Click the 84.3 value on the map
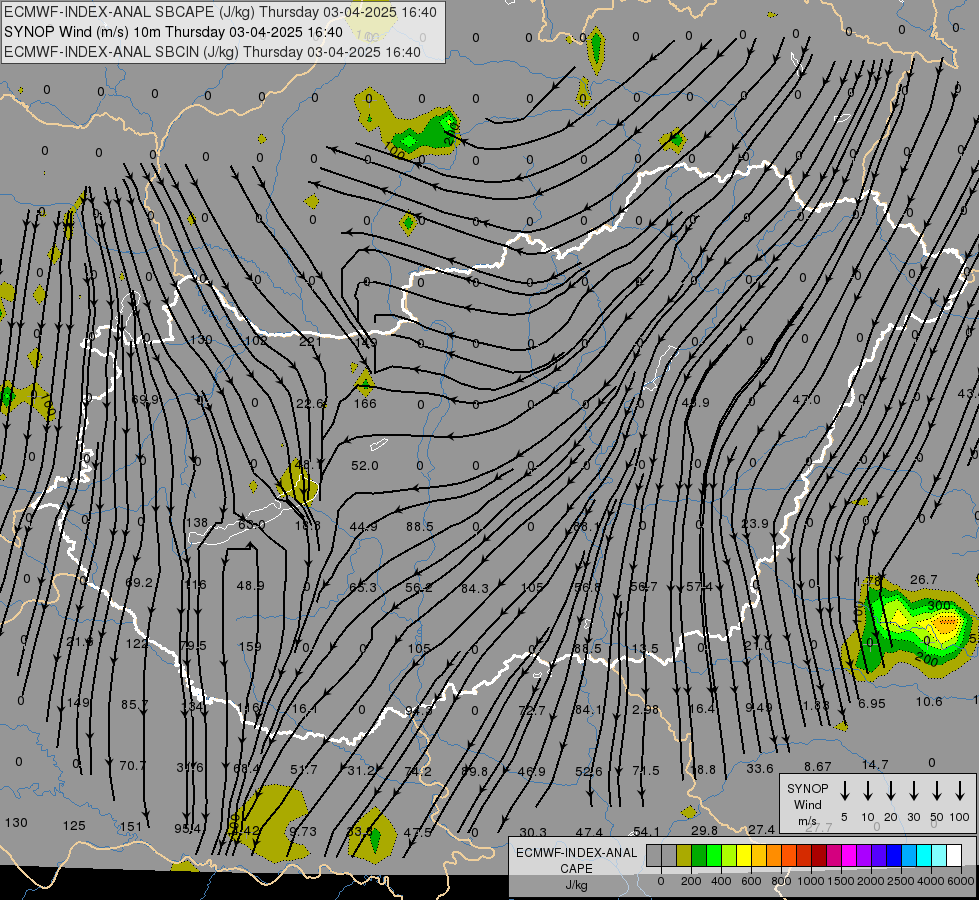 tap(475, 588)
